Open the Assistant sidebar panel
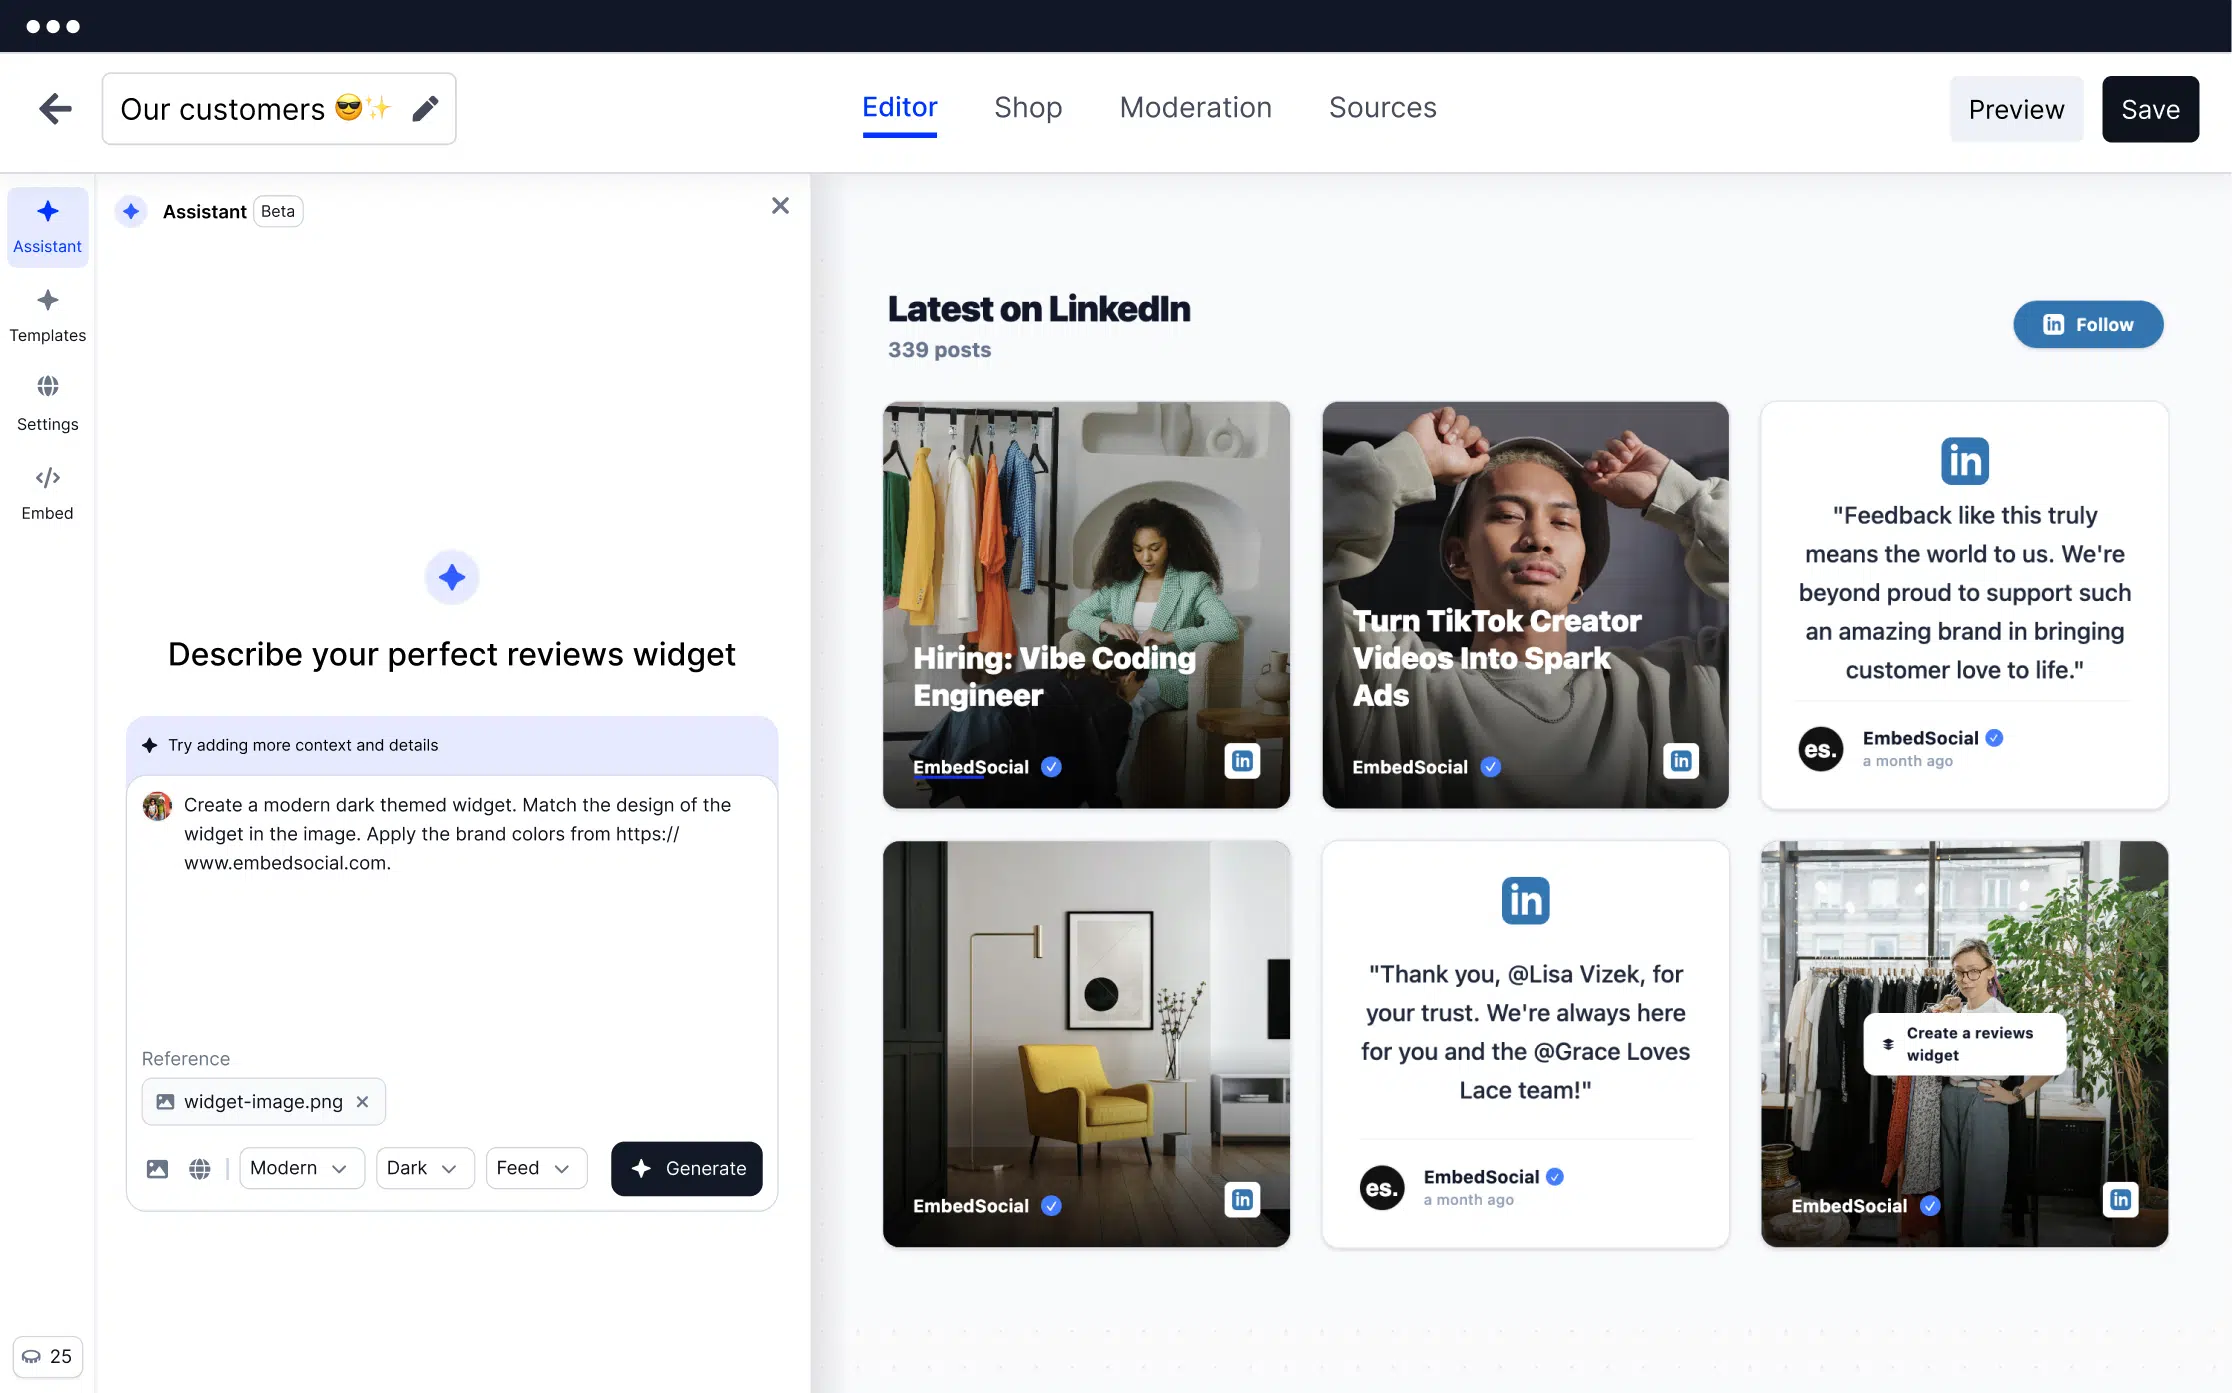The height and width of the screenshot is (1393, 2232). pos(47,226)
